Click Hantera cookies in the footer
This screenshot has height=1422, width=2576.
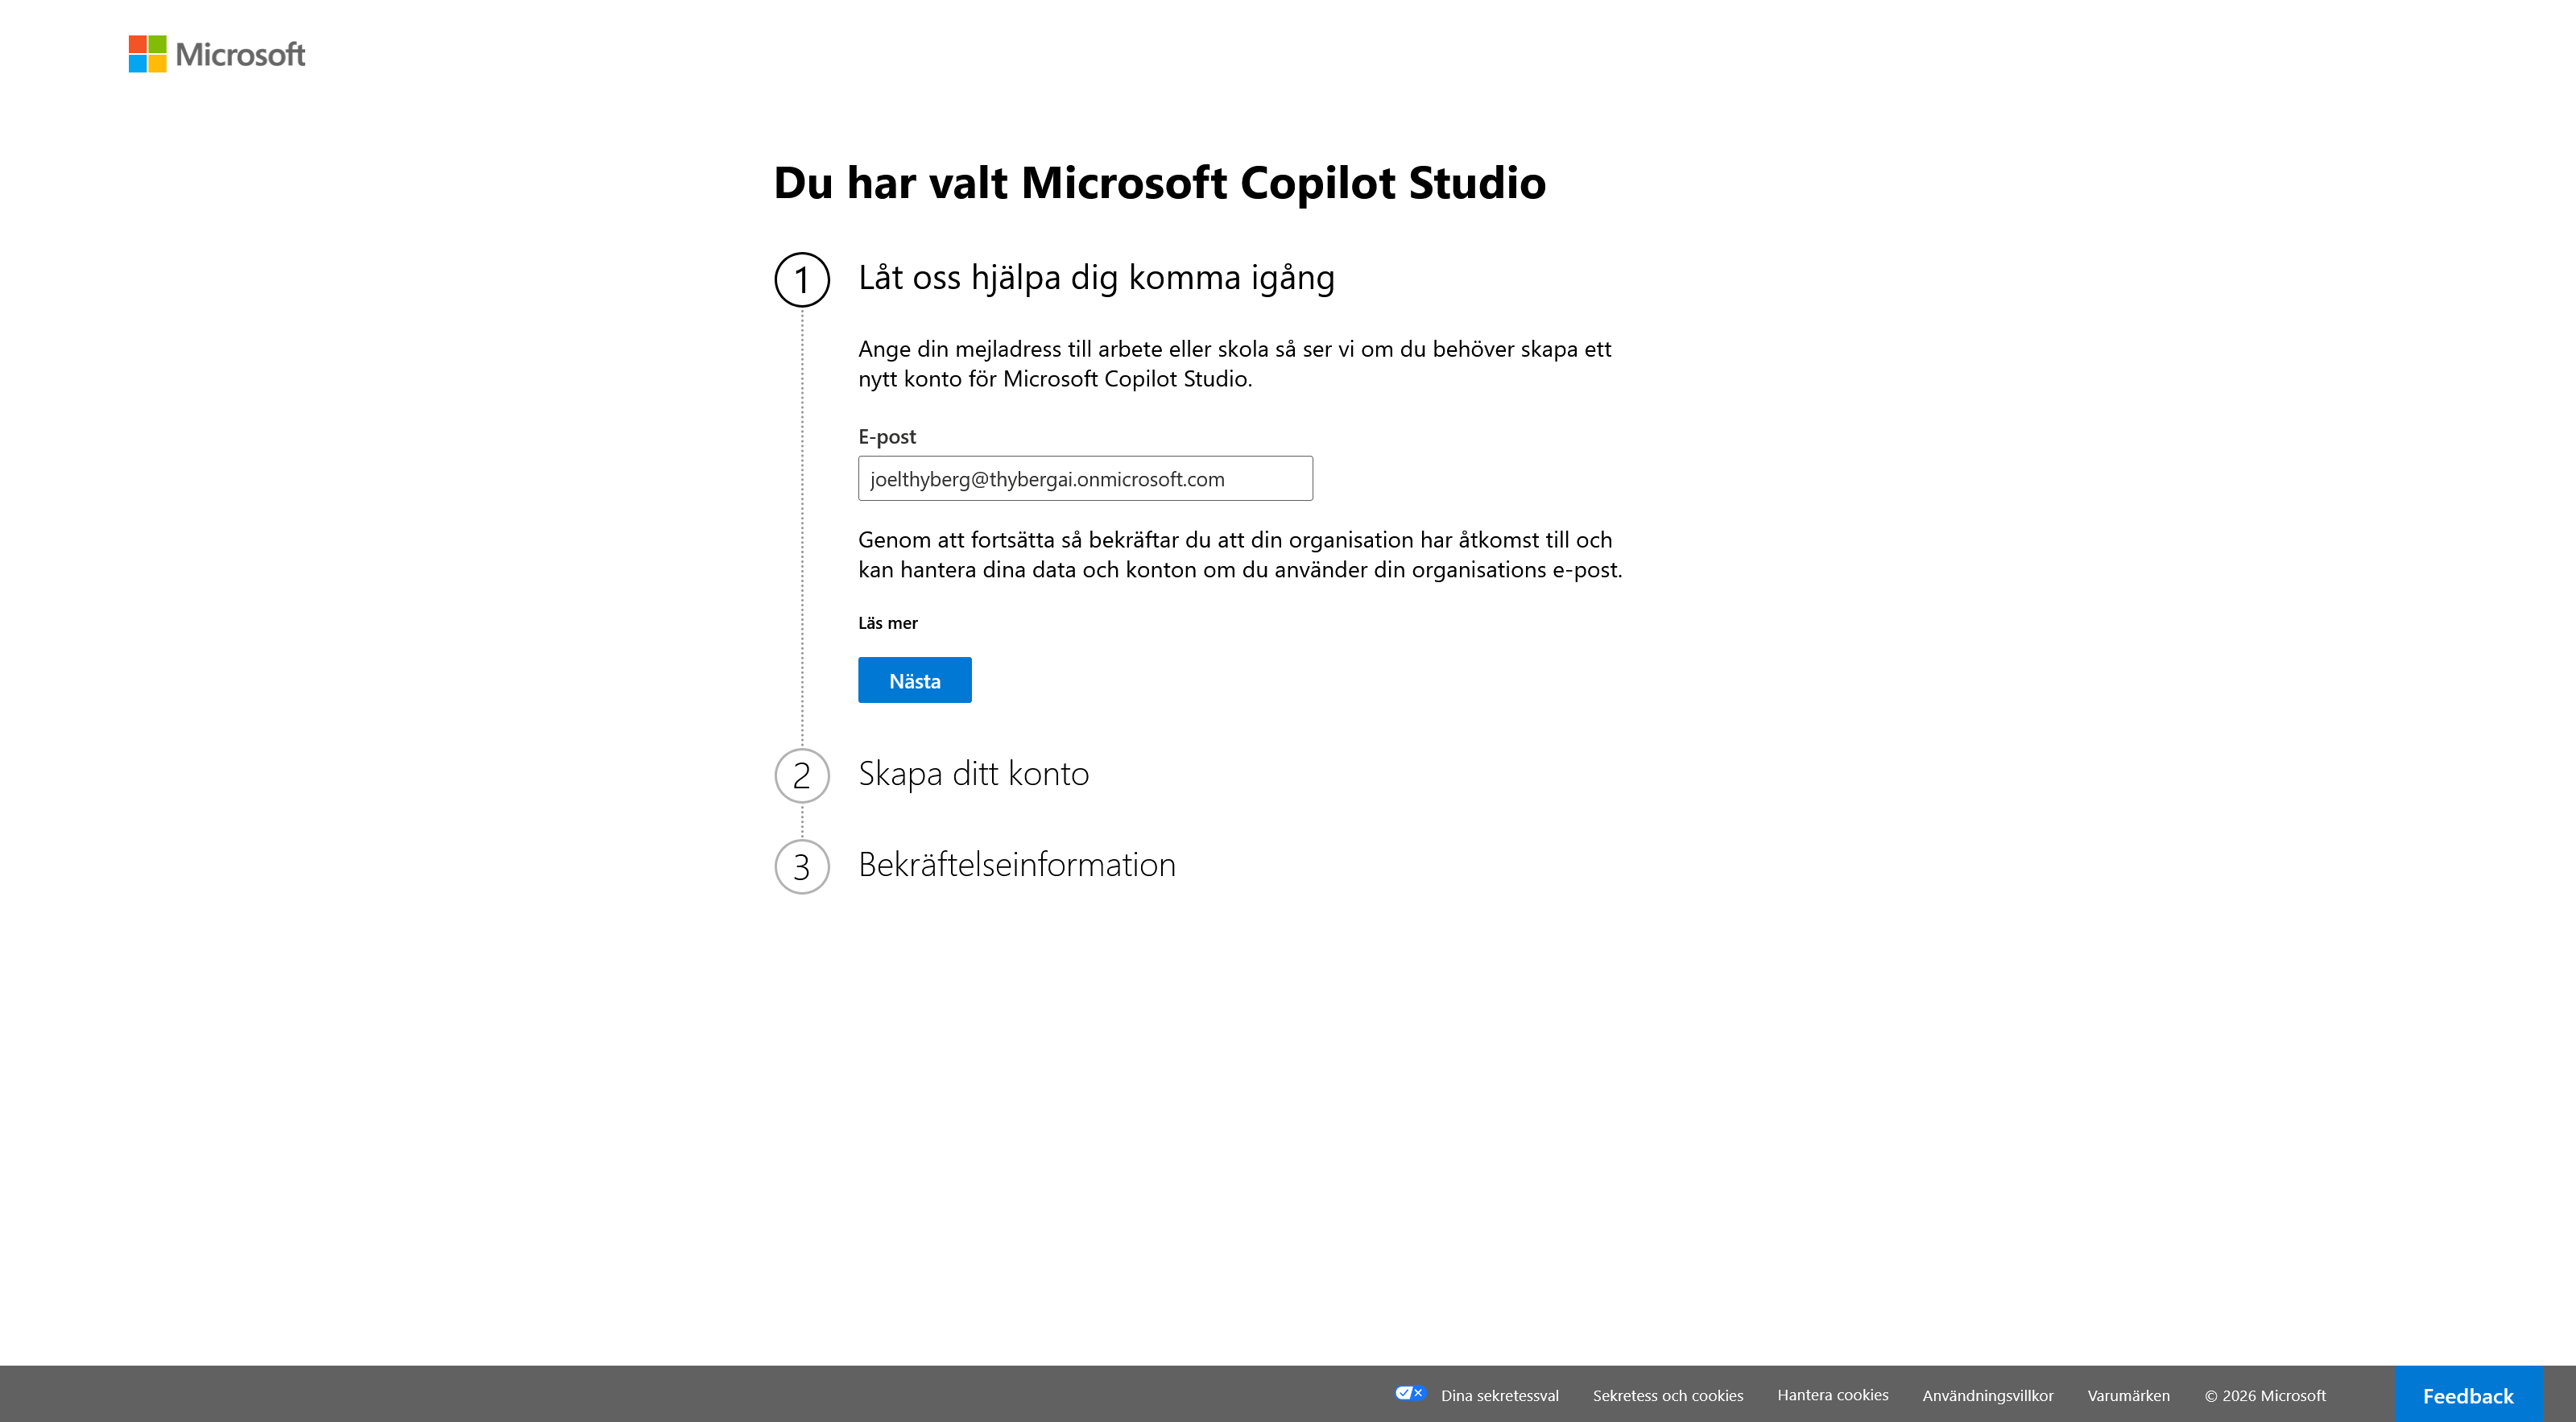point(1832,1395)
